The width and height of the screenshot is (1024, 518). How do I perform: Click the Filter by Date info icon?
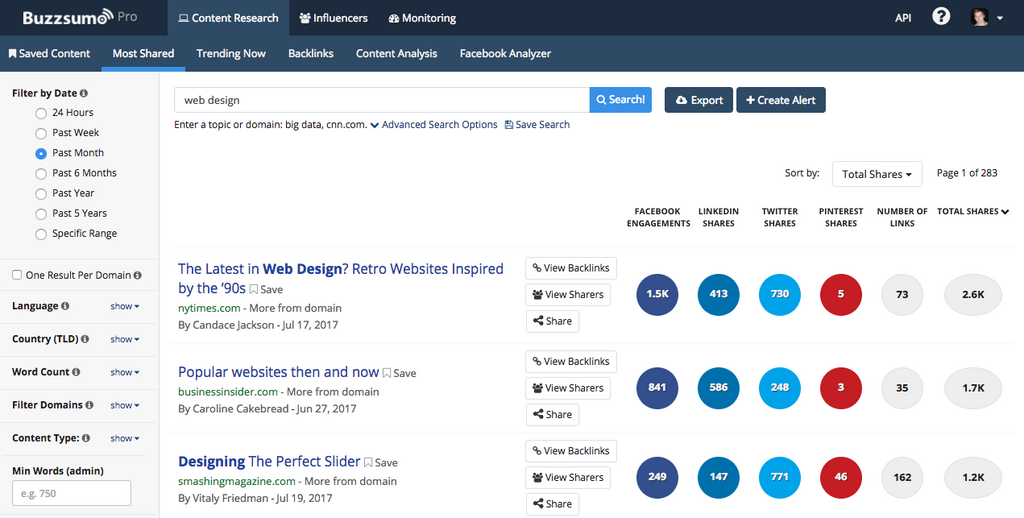pyautogui.click(x=83, y=93)
